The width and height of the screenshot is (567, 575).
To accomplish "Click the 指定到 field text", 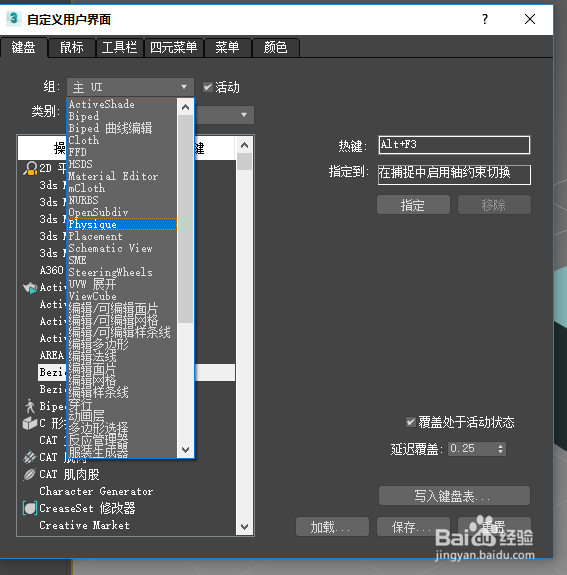I will [454, 175].
